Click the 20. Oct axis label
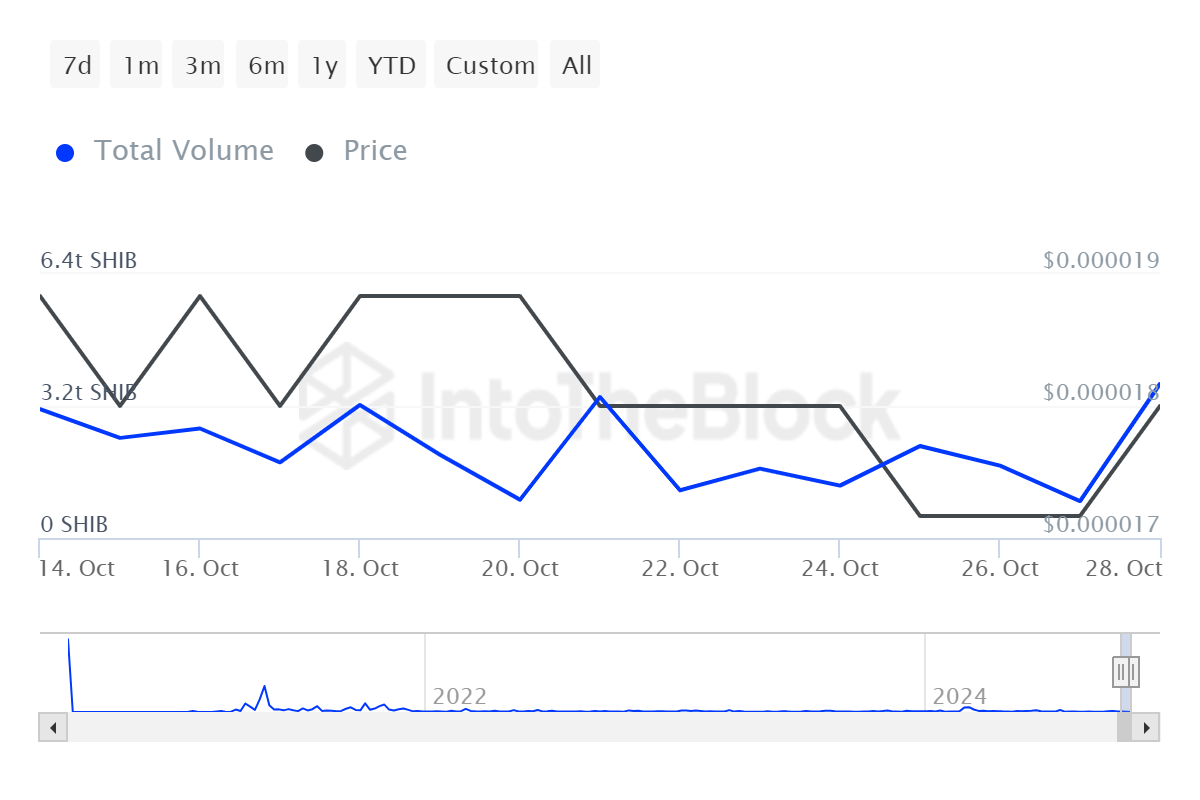 519,569
